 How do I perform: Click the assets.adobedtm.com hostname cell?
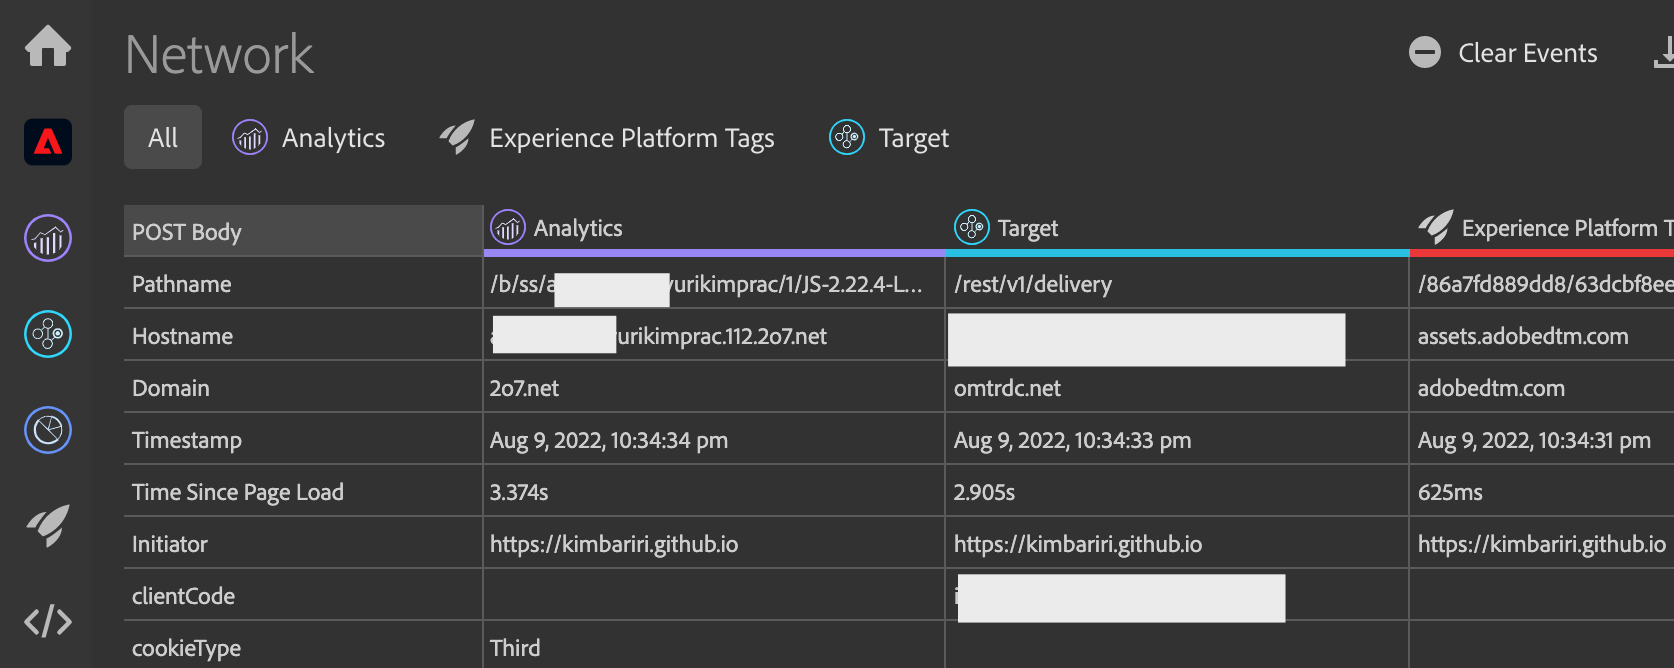click(1522, 336)
